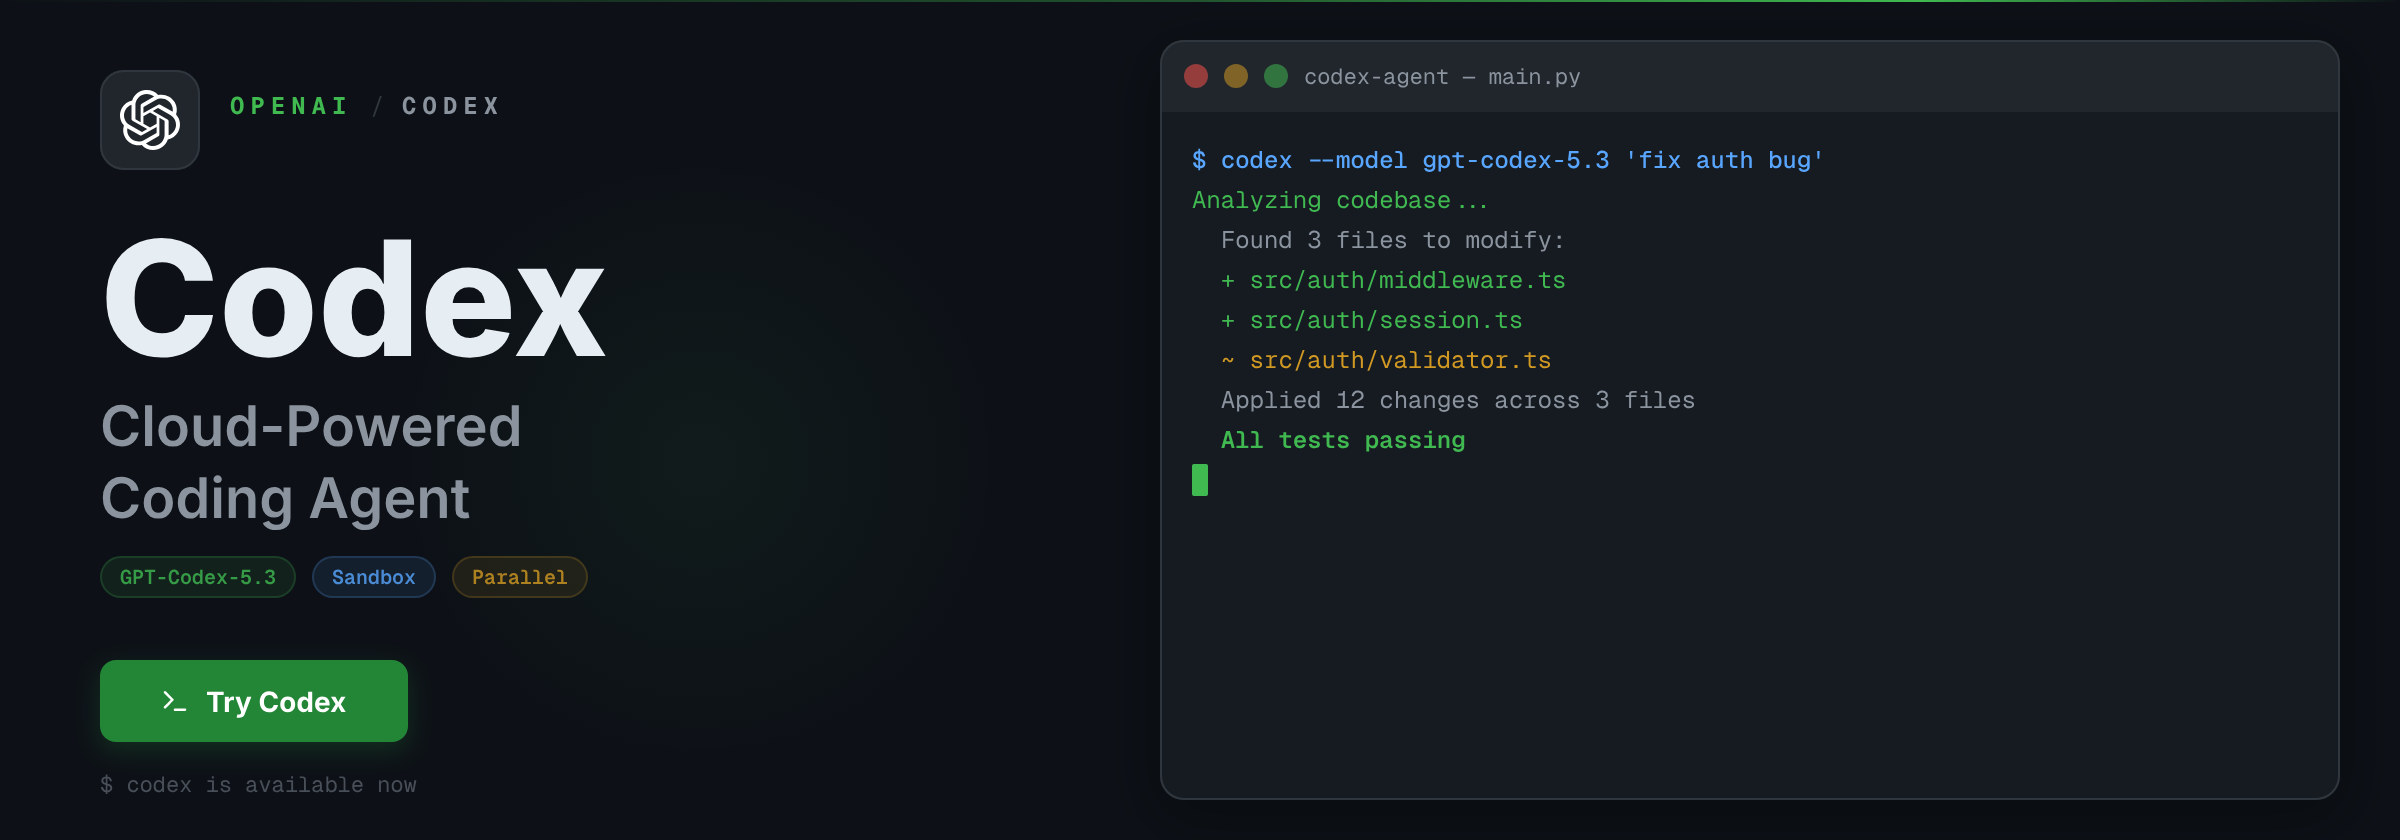The width and height of the screenshot is (2400, 840).
Task: Toggle the Sandbox badge
Action: tap(373, 577)
